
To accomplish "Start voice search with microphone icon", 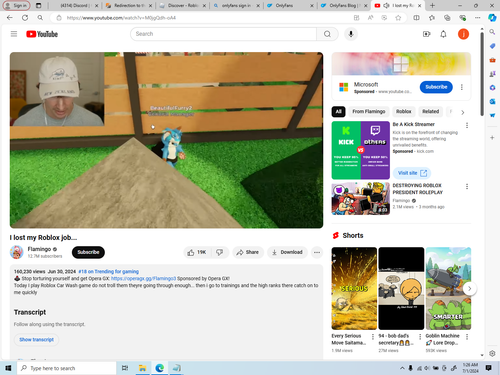I will pos(351,34).
